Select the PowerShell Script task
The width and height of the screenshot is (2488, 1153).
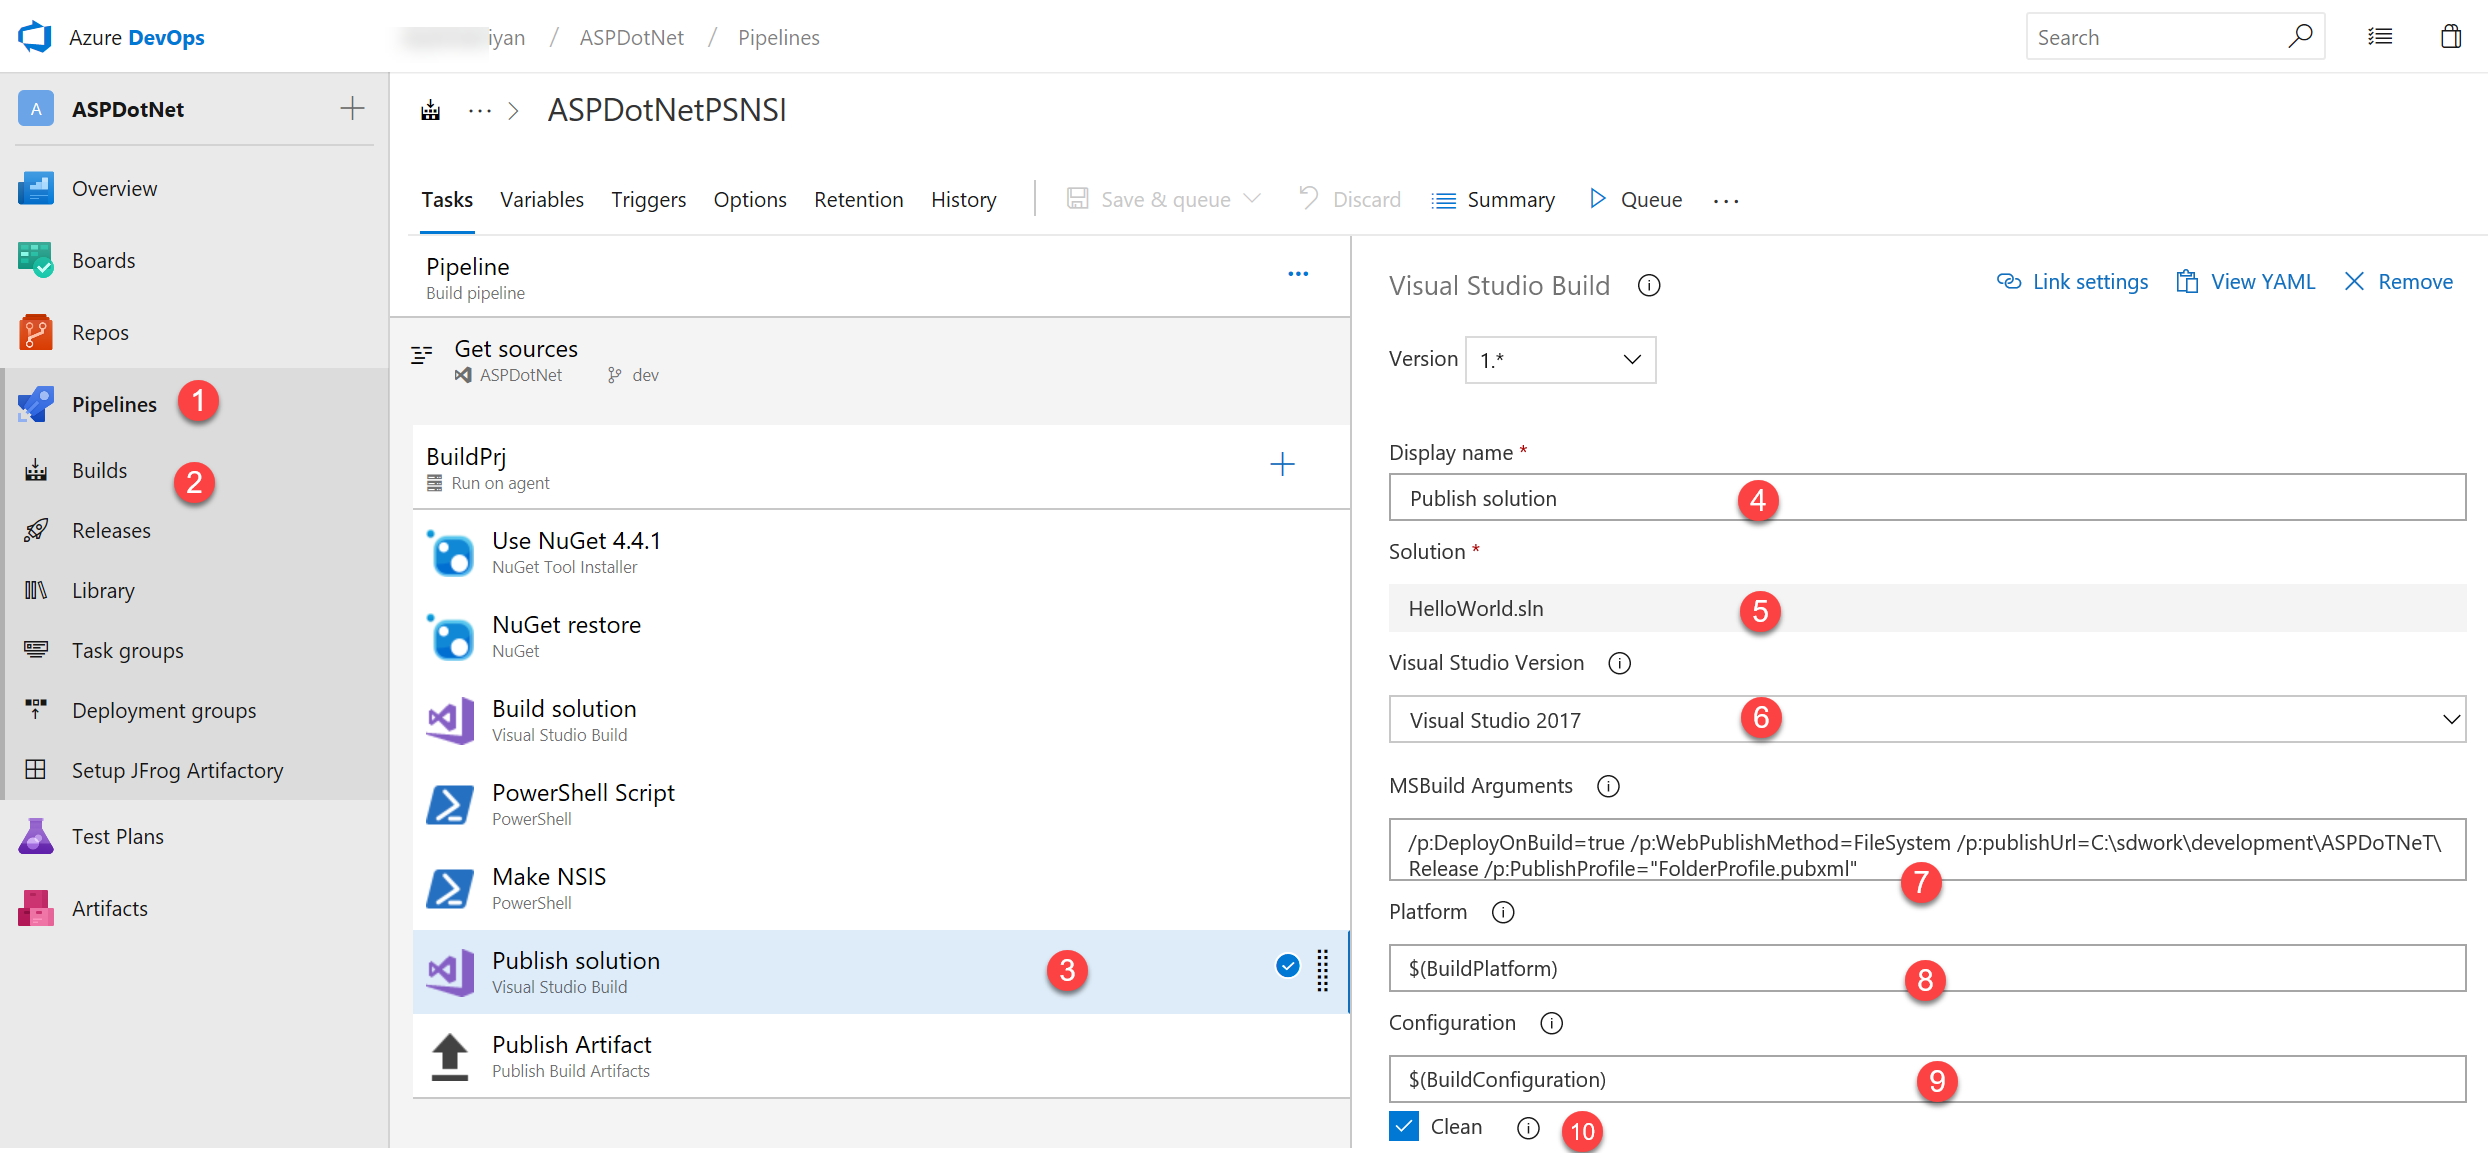coord(880,804)
